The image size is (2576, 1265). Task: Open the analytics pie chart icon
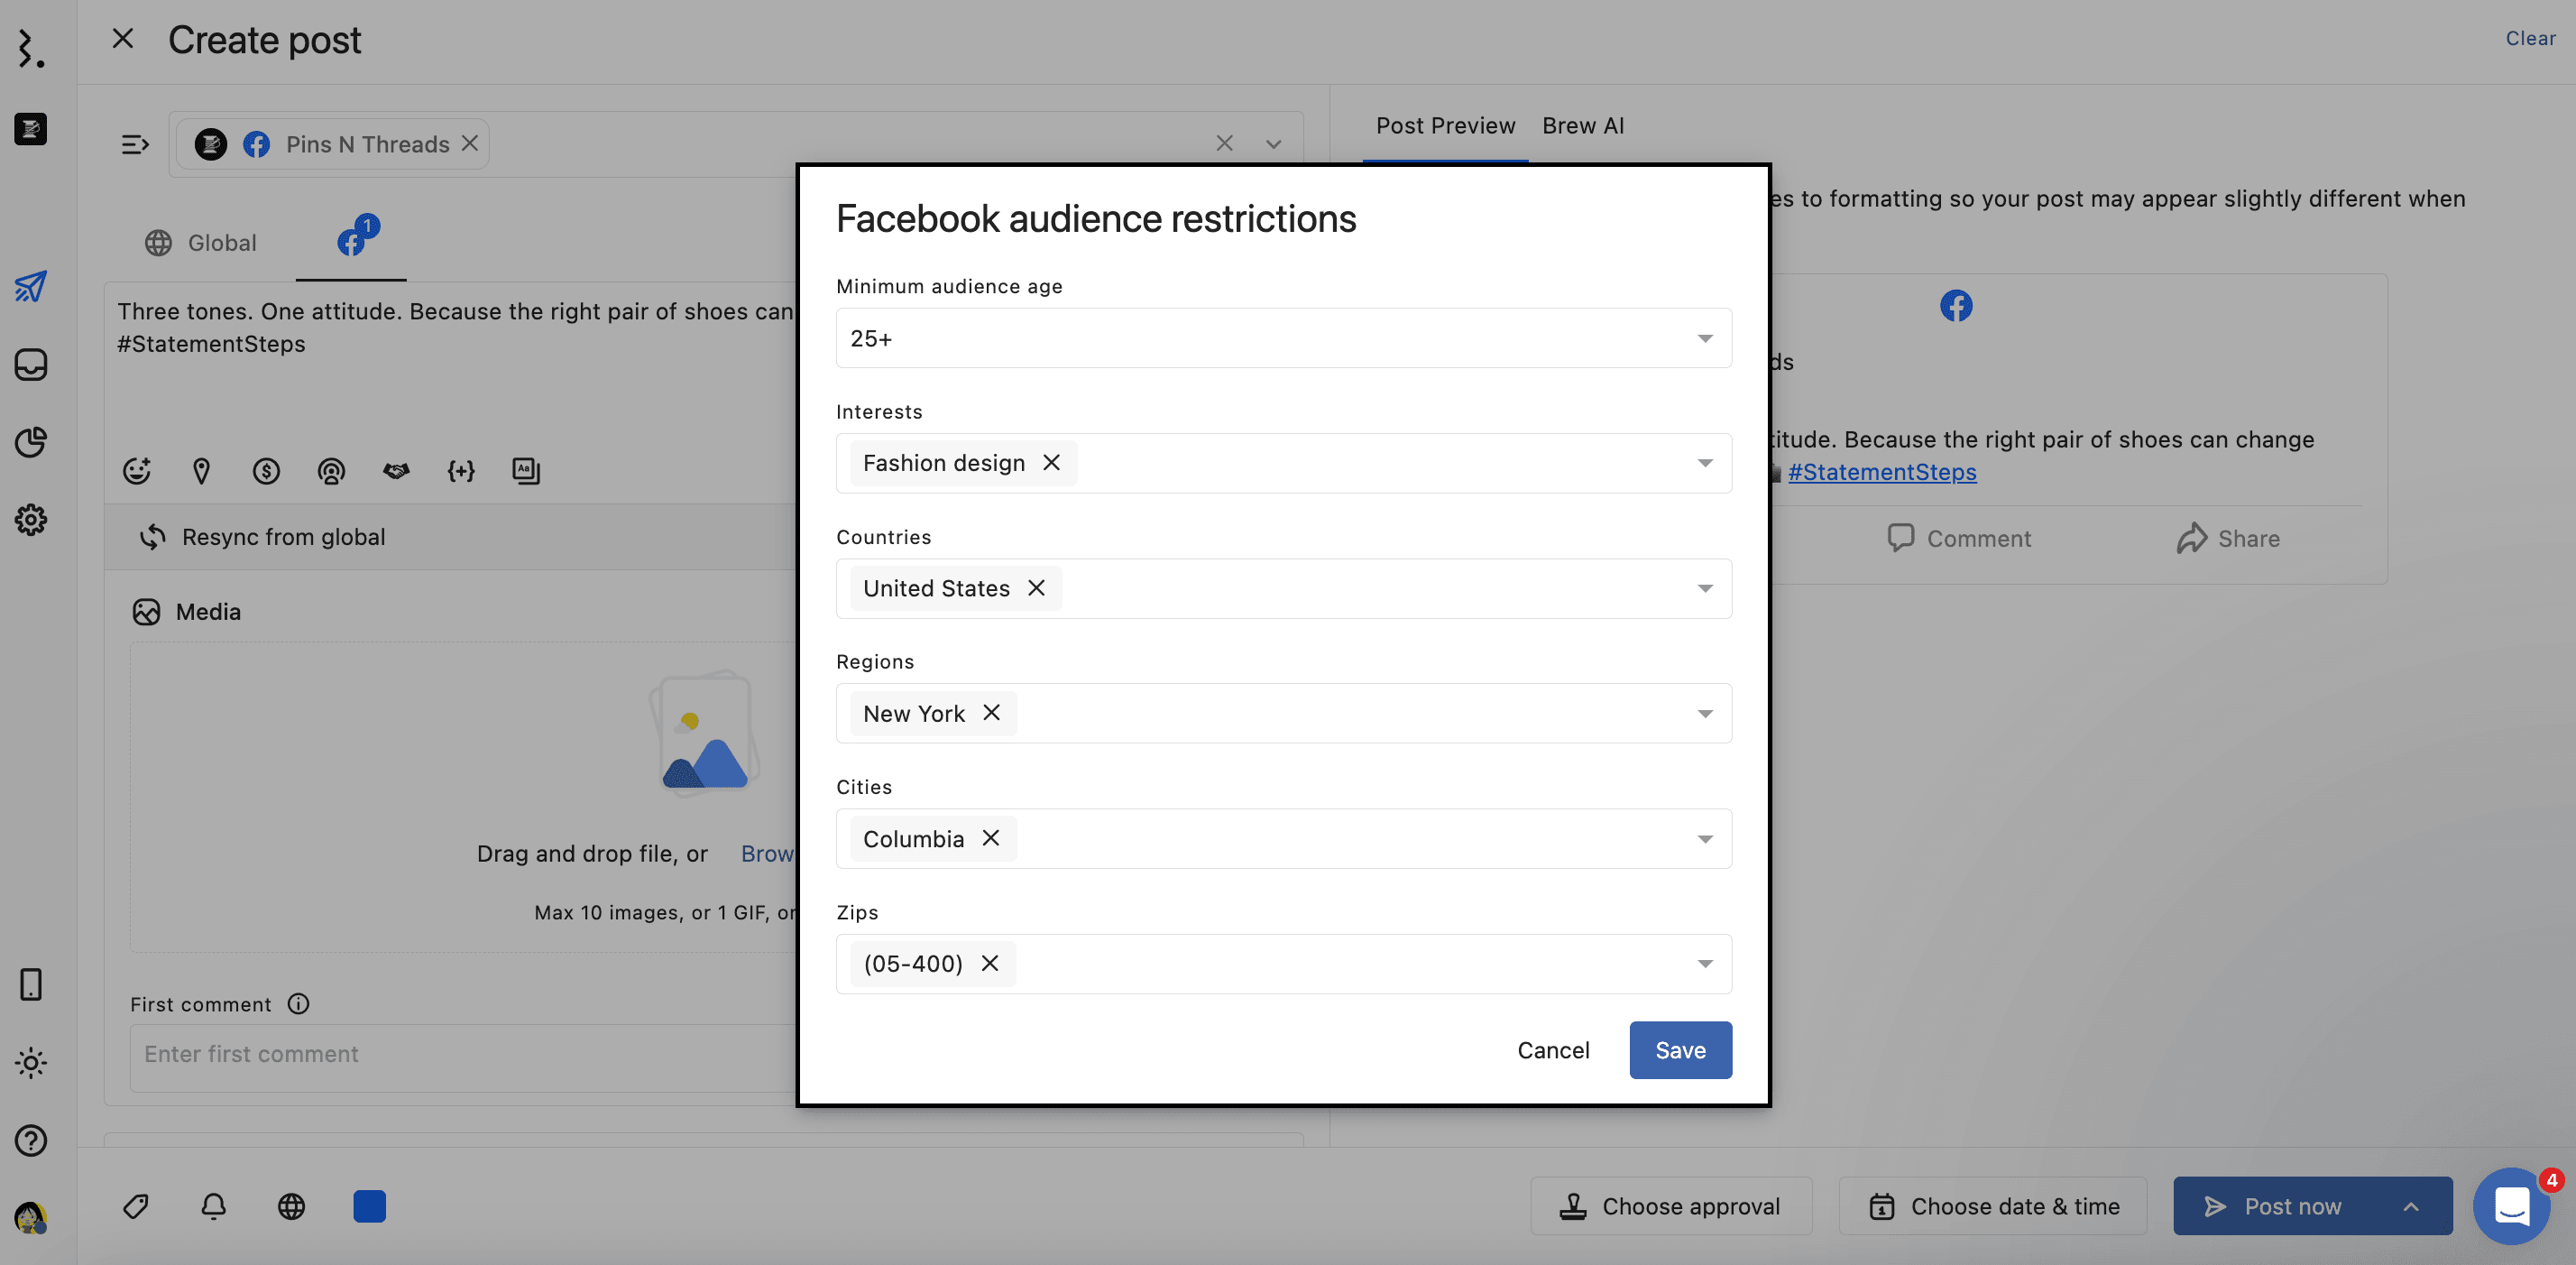30,442
